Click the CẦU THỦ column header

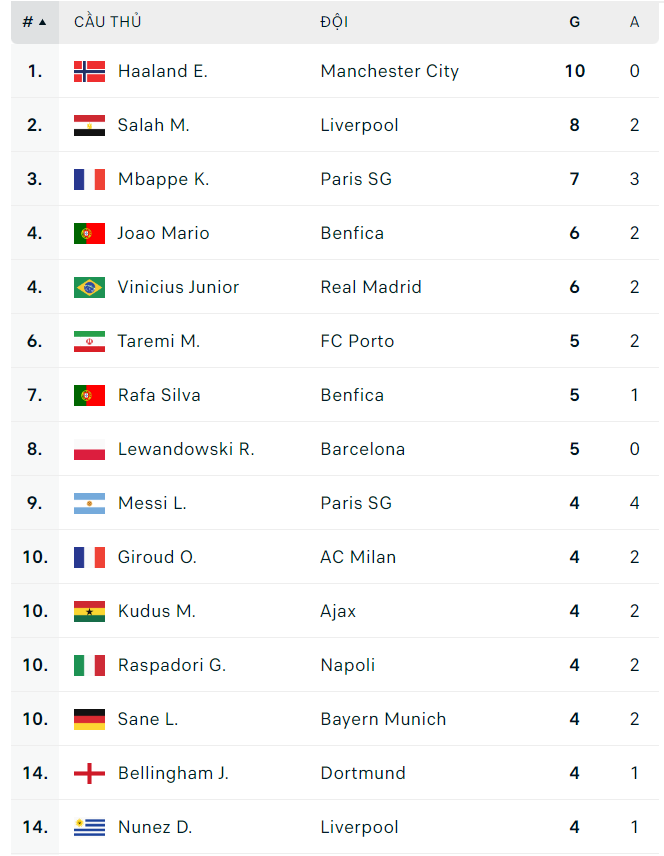tap(107, 22)
